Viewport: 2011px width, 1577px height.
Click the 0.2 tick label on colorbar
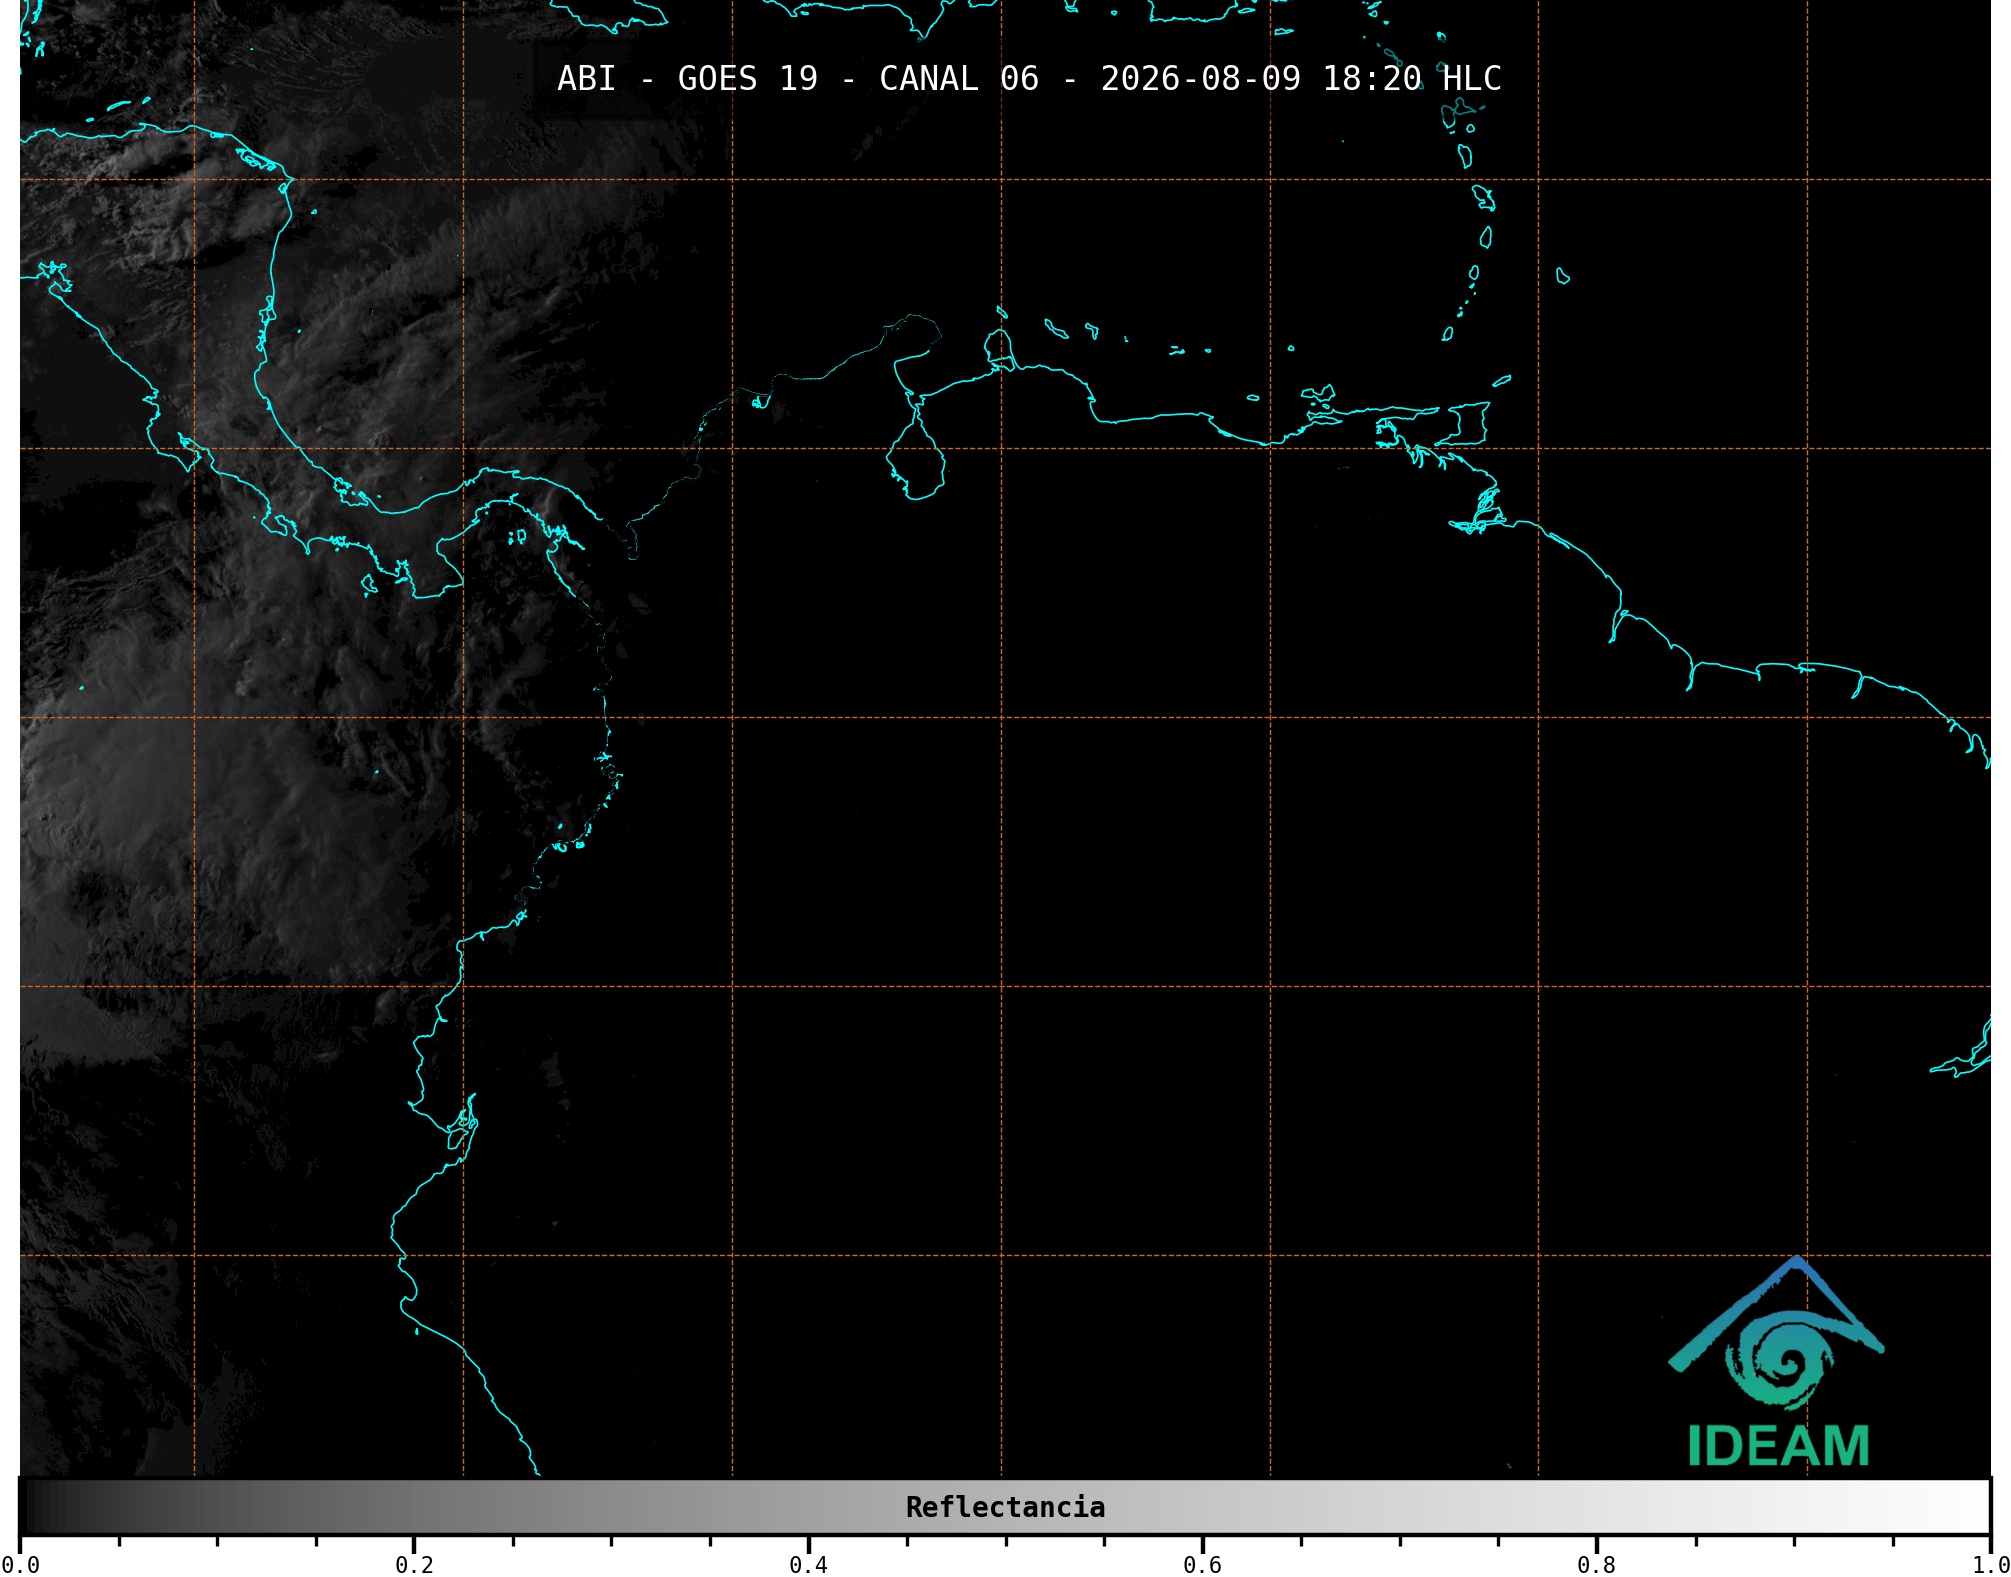[414, 1565]
